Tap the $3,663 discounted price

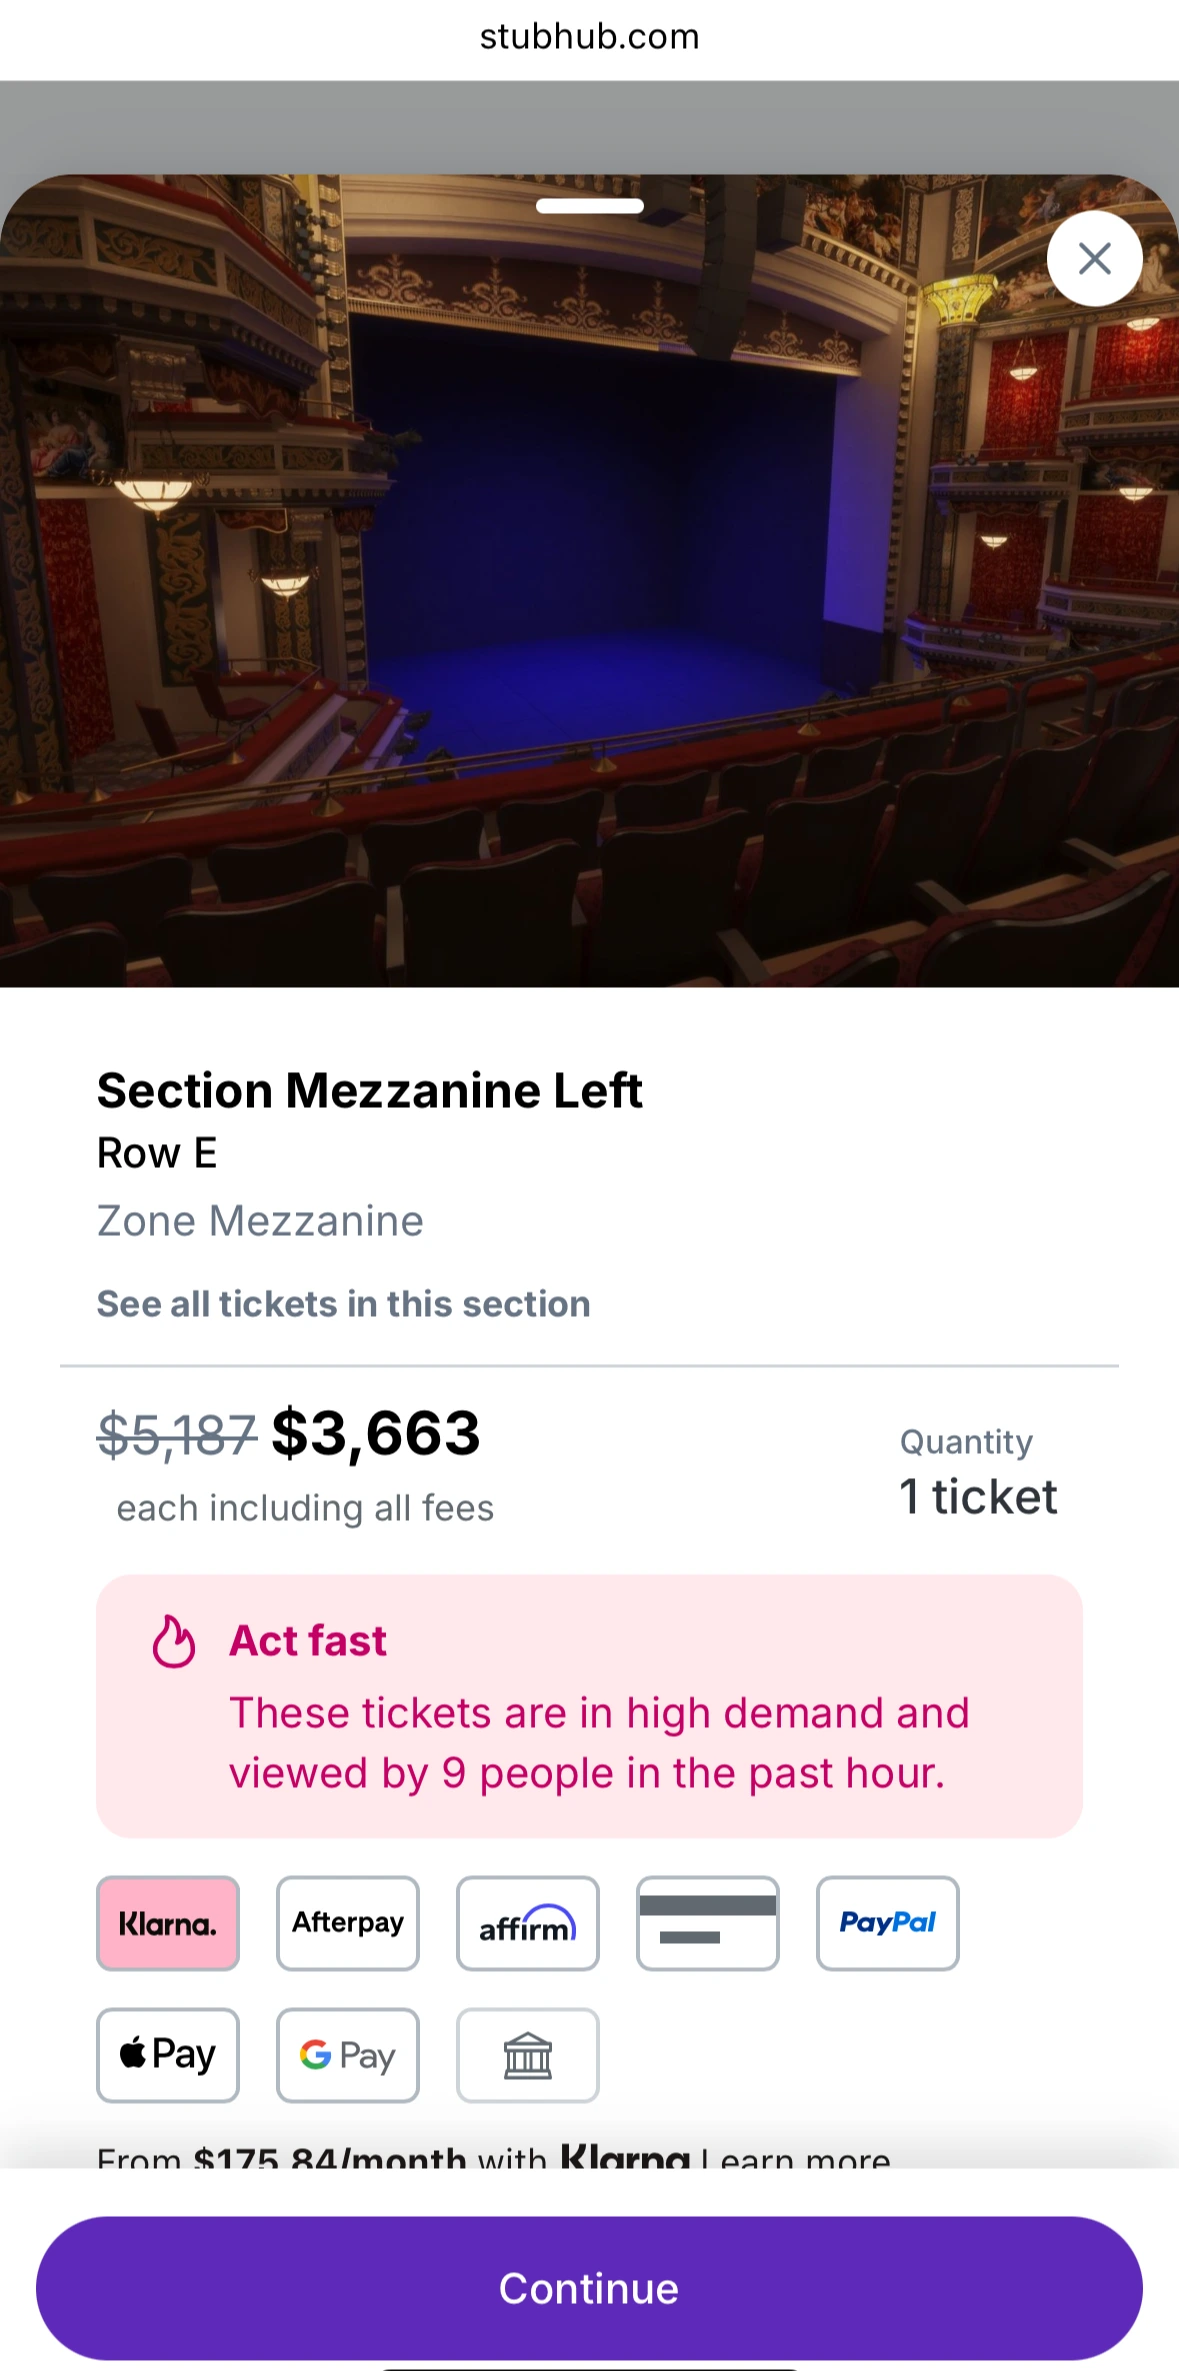376,1432
